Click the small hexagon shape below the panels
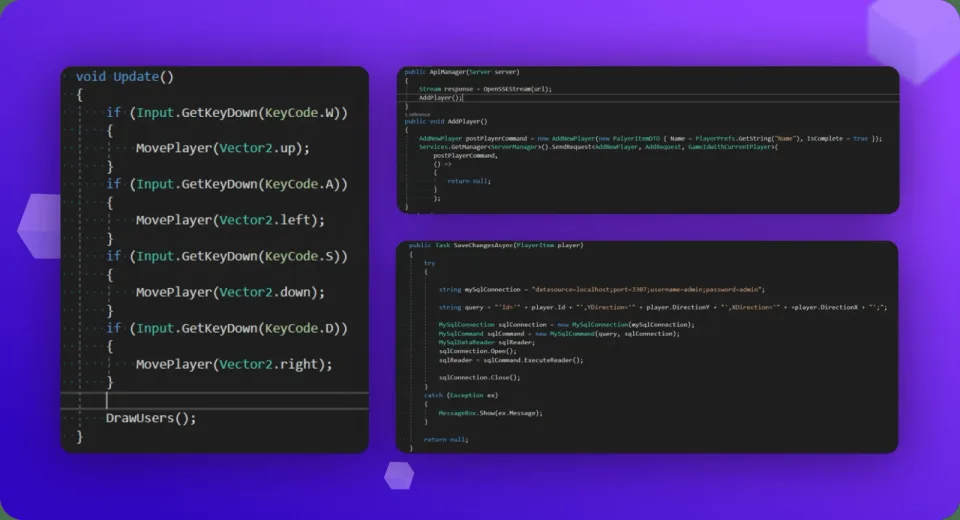Screen dimensions: 960x520 (399, 475)
